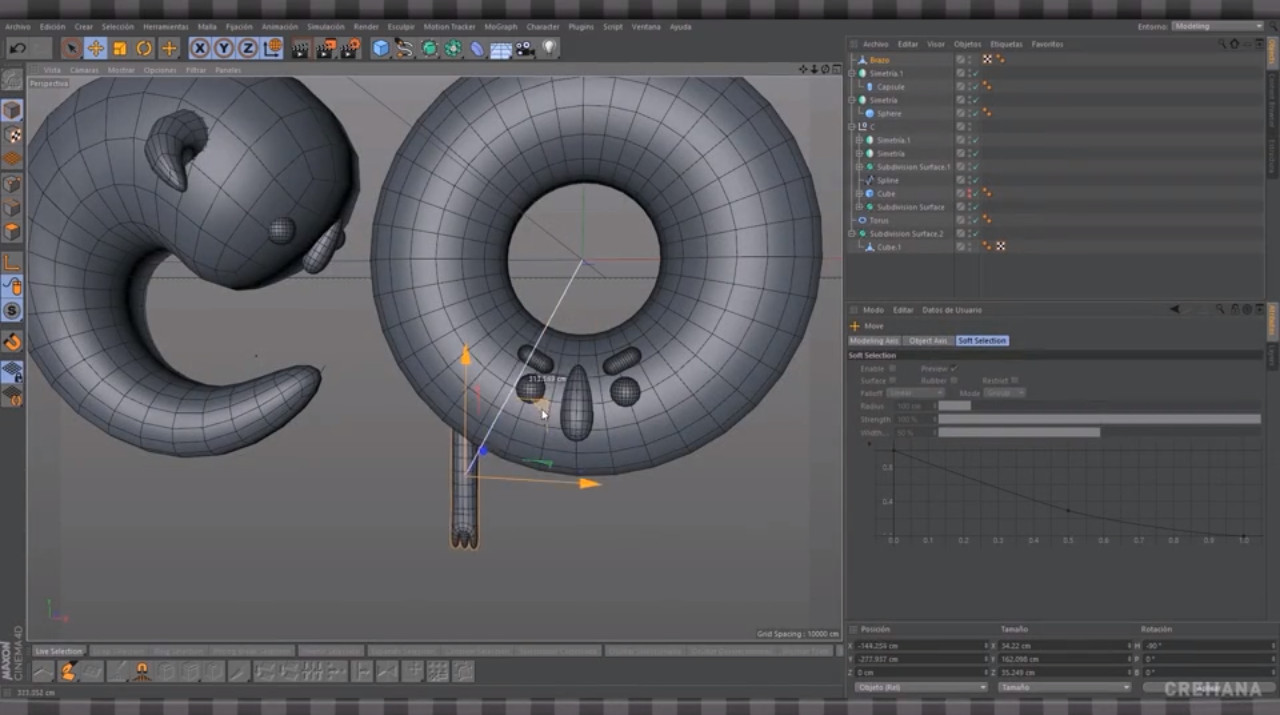The image size is (1280, 715).
Task: Toggle the Z axis lock
Action: point(248,48)
